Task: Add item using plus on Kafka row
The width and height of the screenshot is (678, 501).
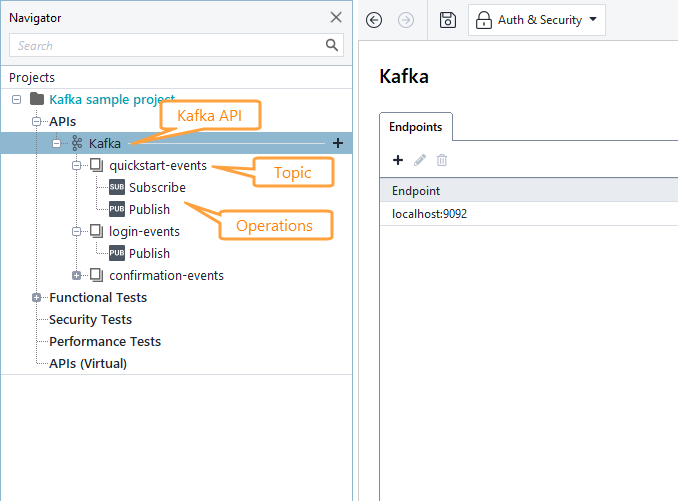Action: (x=338, y=143)
